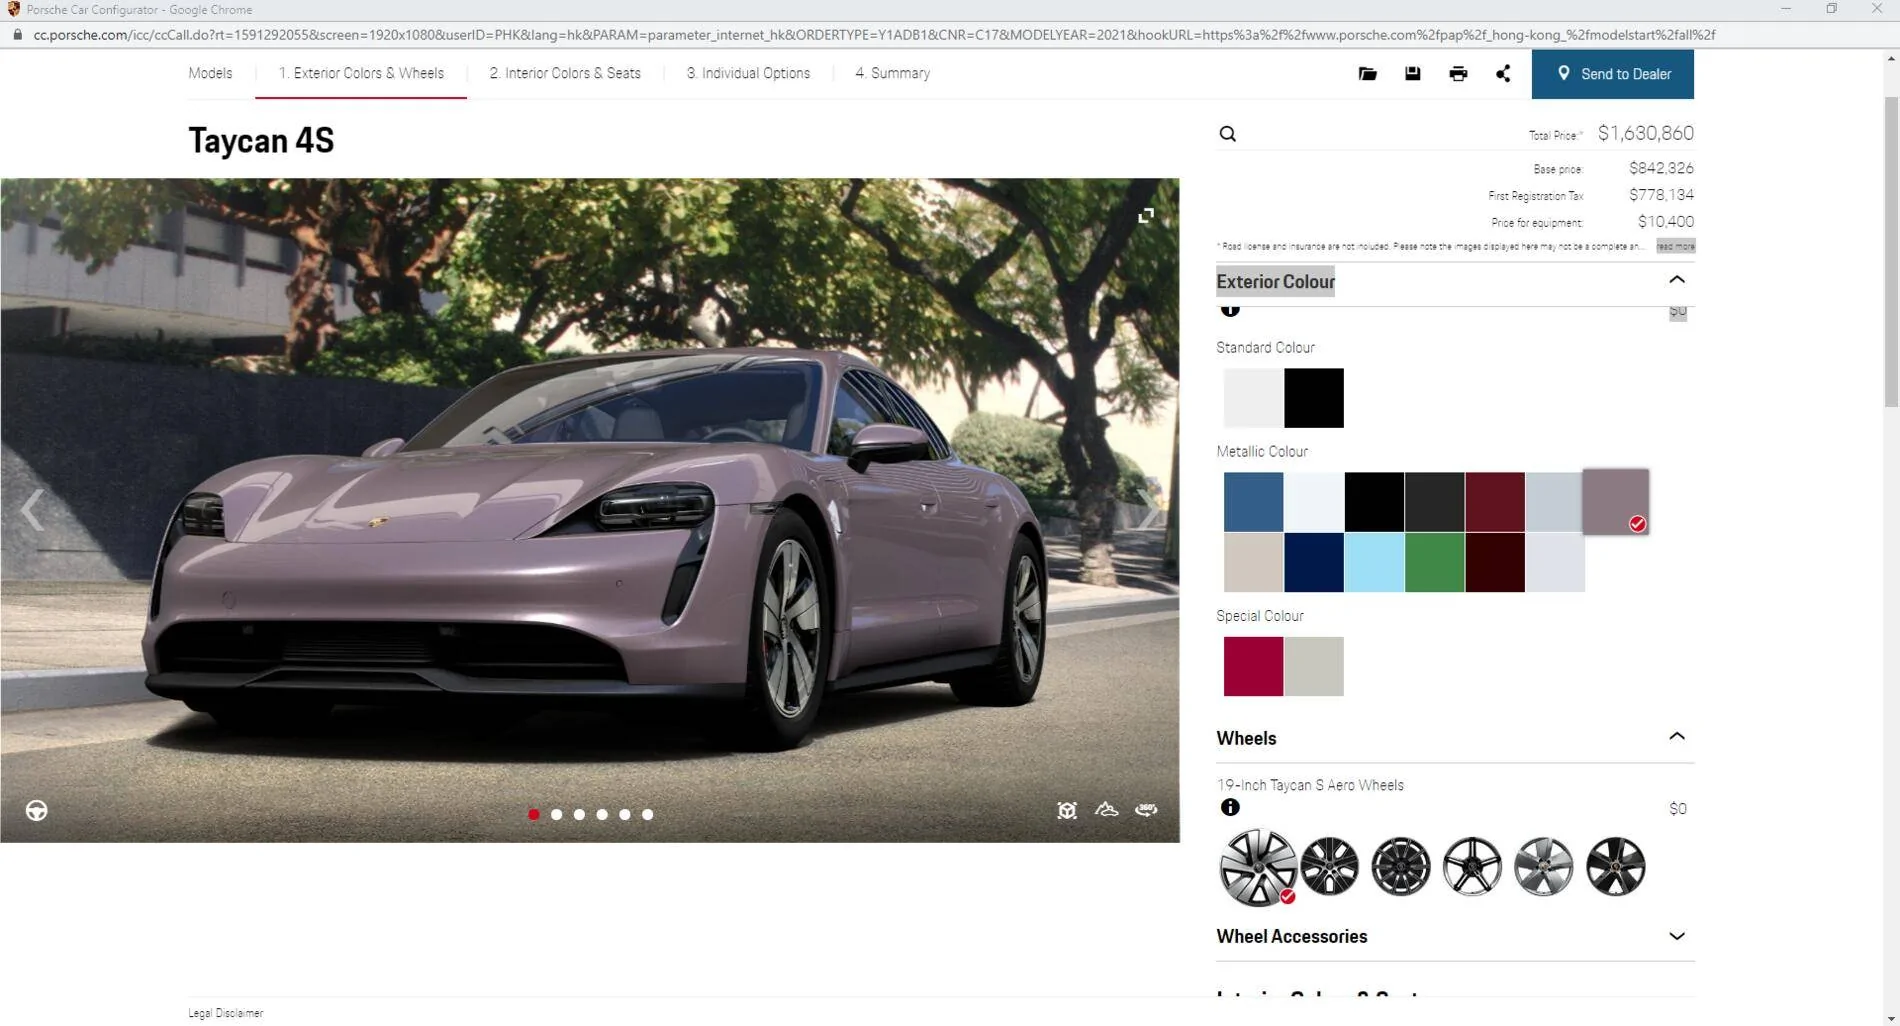Click the page vertical scrollbar
The width and height of the screenshot is (1900, 1026).
[1890, 252]
